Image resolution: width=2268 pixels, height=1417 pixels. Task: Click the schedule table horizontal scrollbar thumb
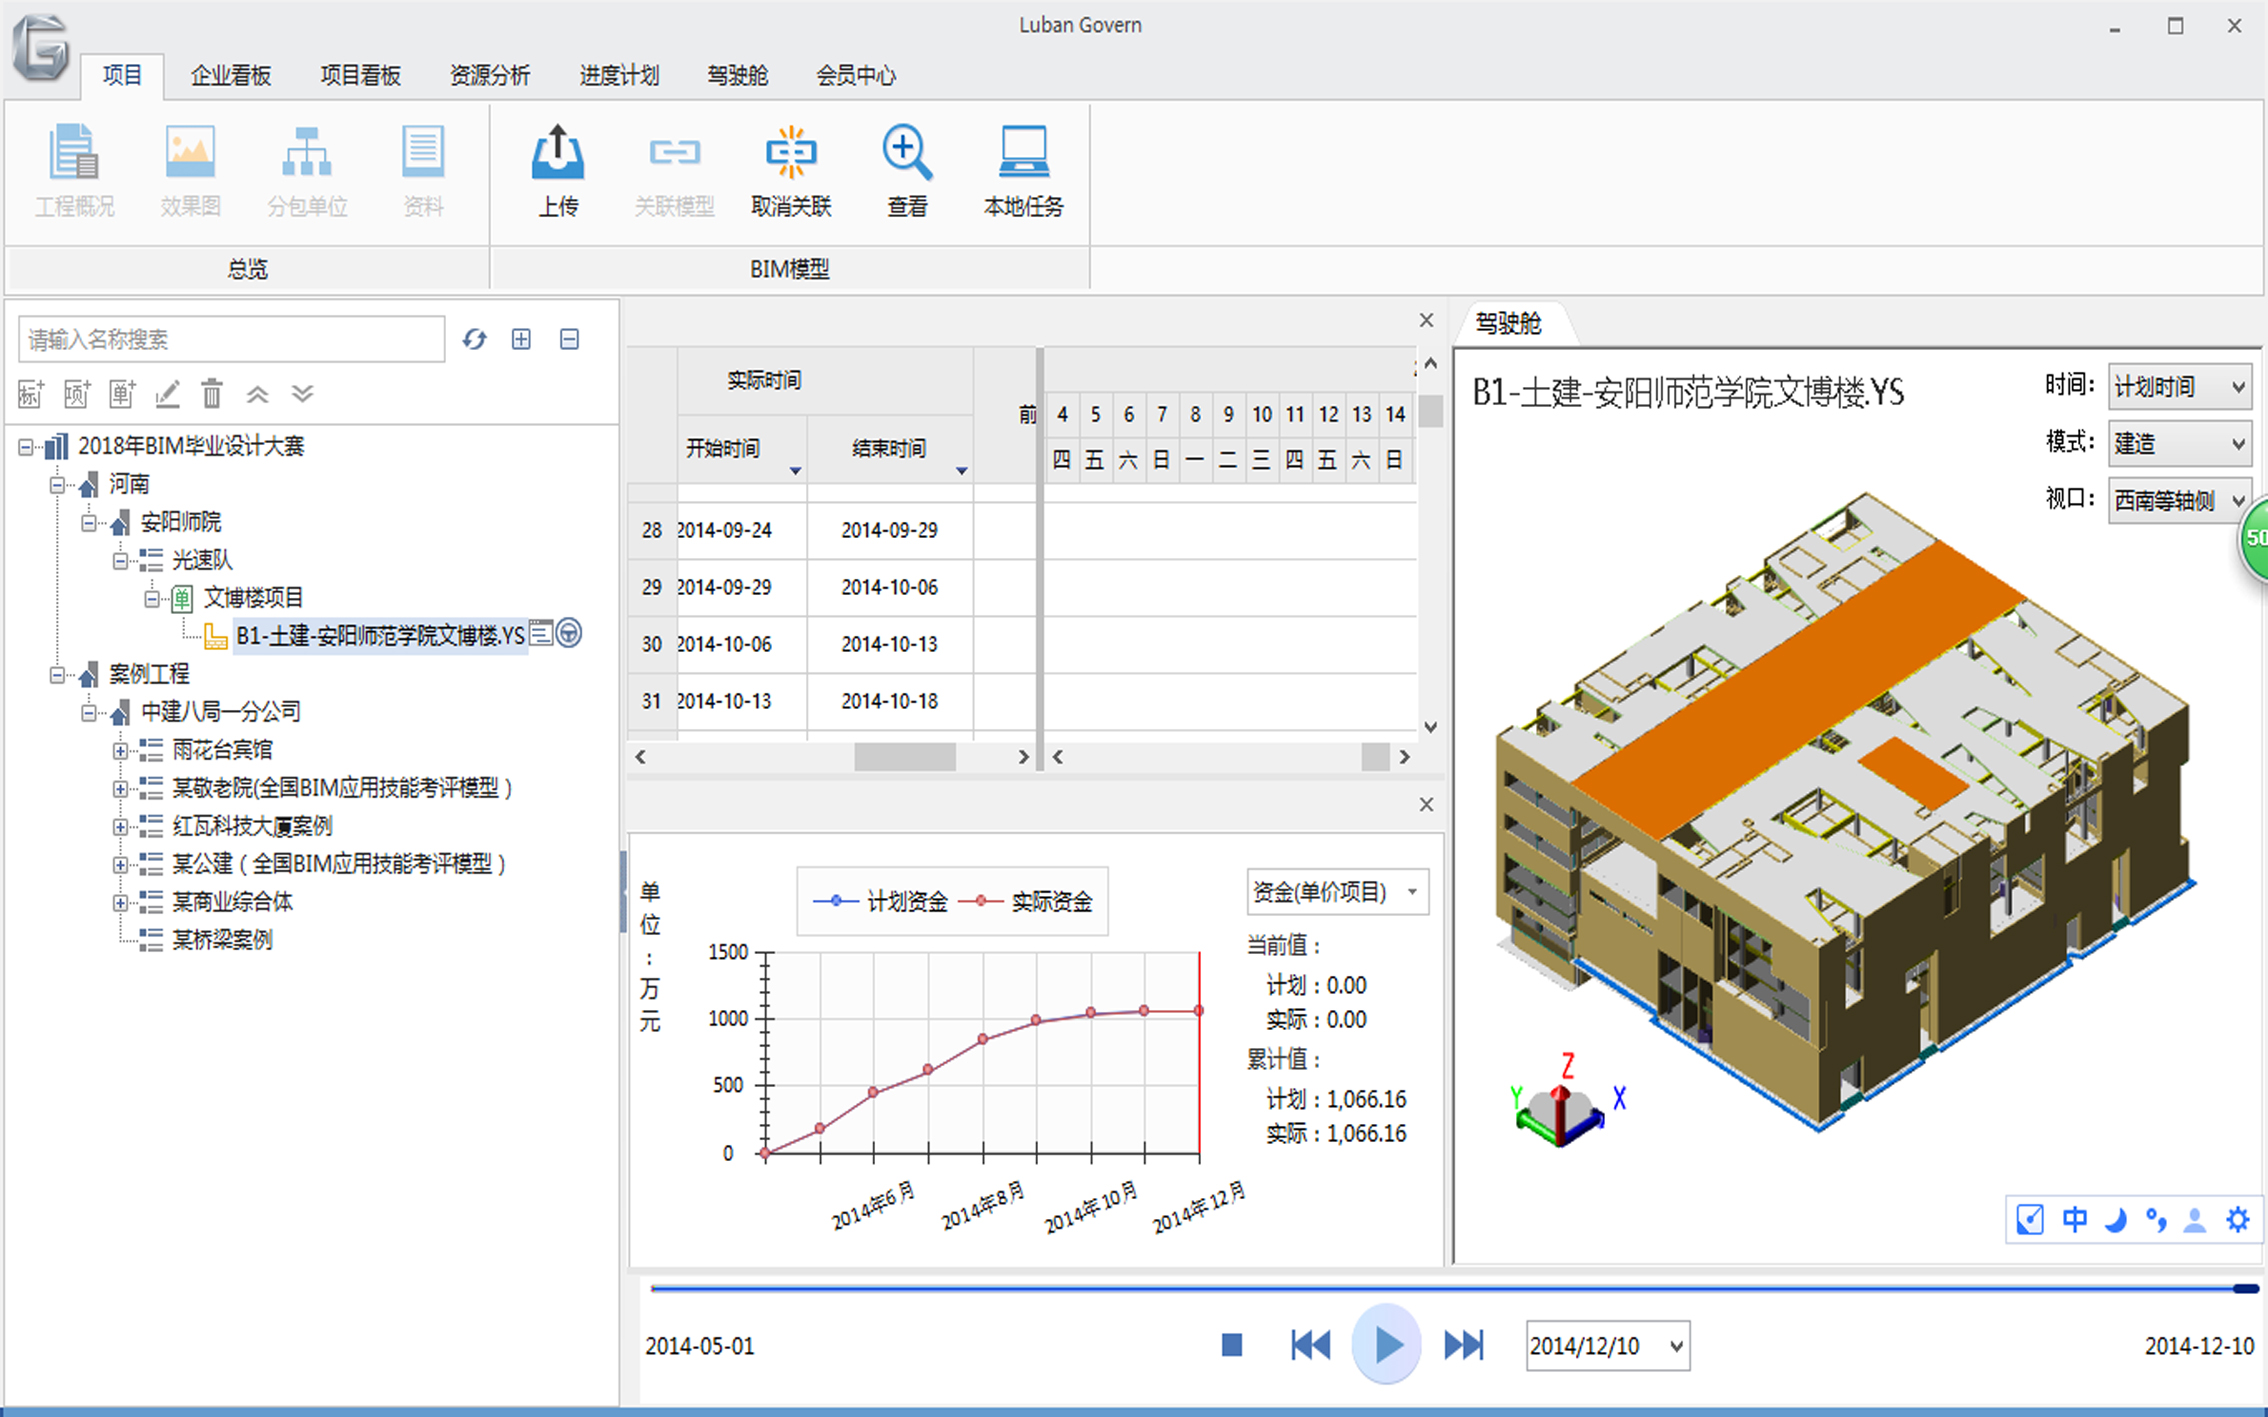(905, 757)
